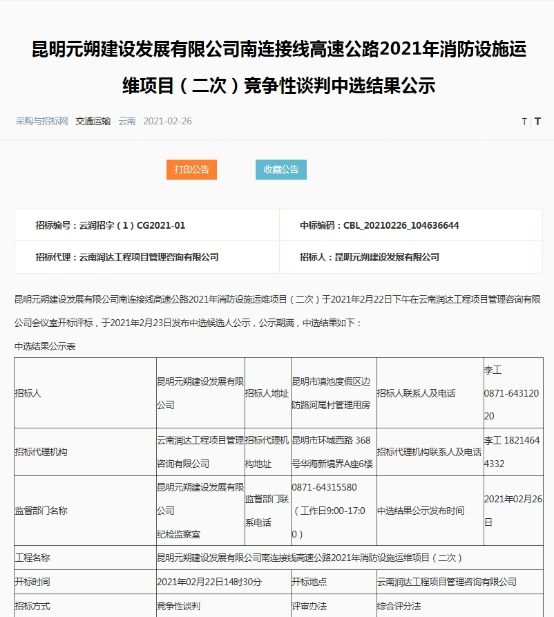
Task: Click the publish date 2021-02-26
Action: click(x=167, y=121)
